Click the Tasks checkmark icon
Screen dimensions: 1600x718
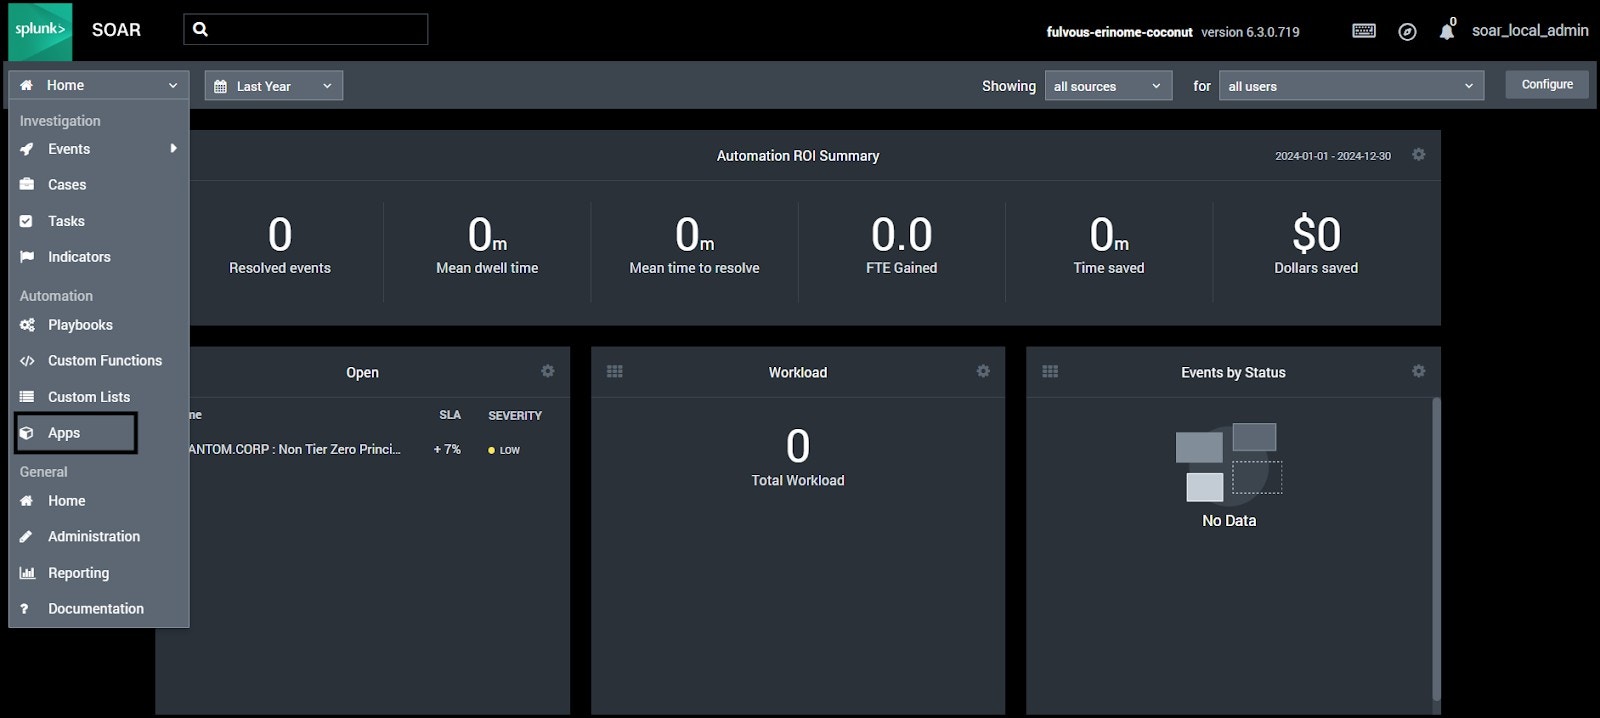pos(27,221)
